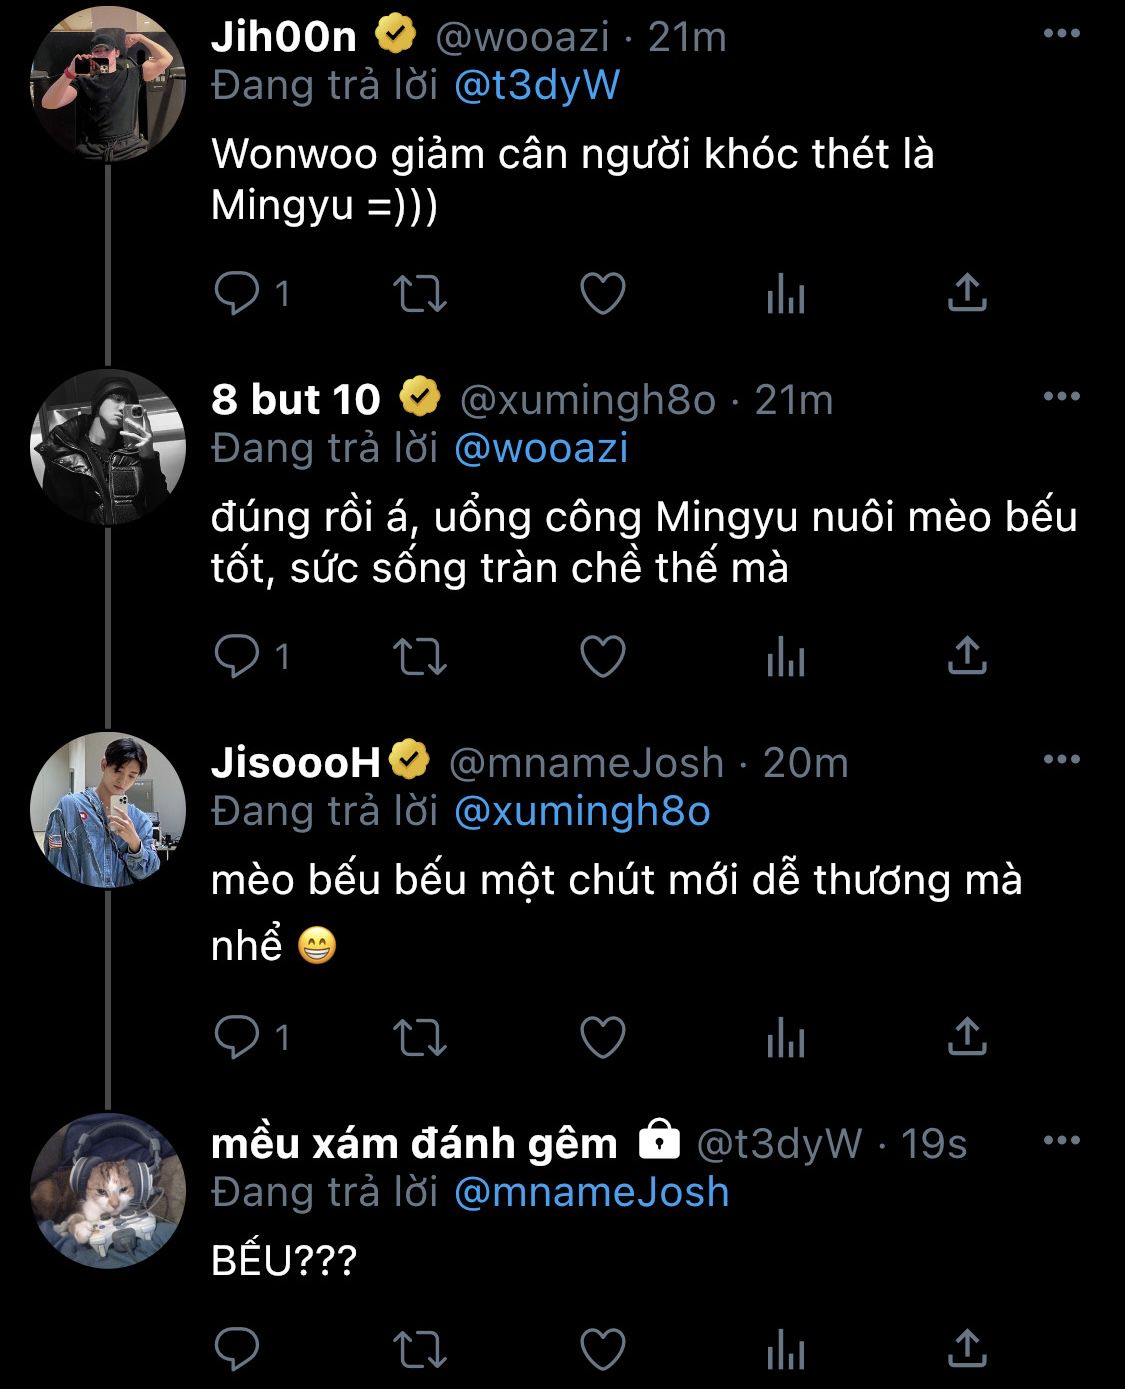Like JisoooH's reply

click(603, 1037)
